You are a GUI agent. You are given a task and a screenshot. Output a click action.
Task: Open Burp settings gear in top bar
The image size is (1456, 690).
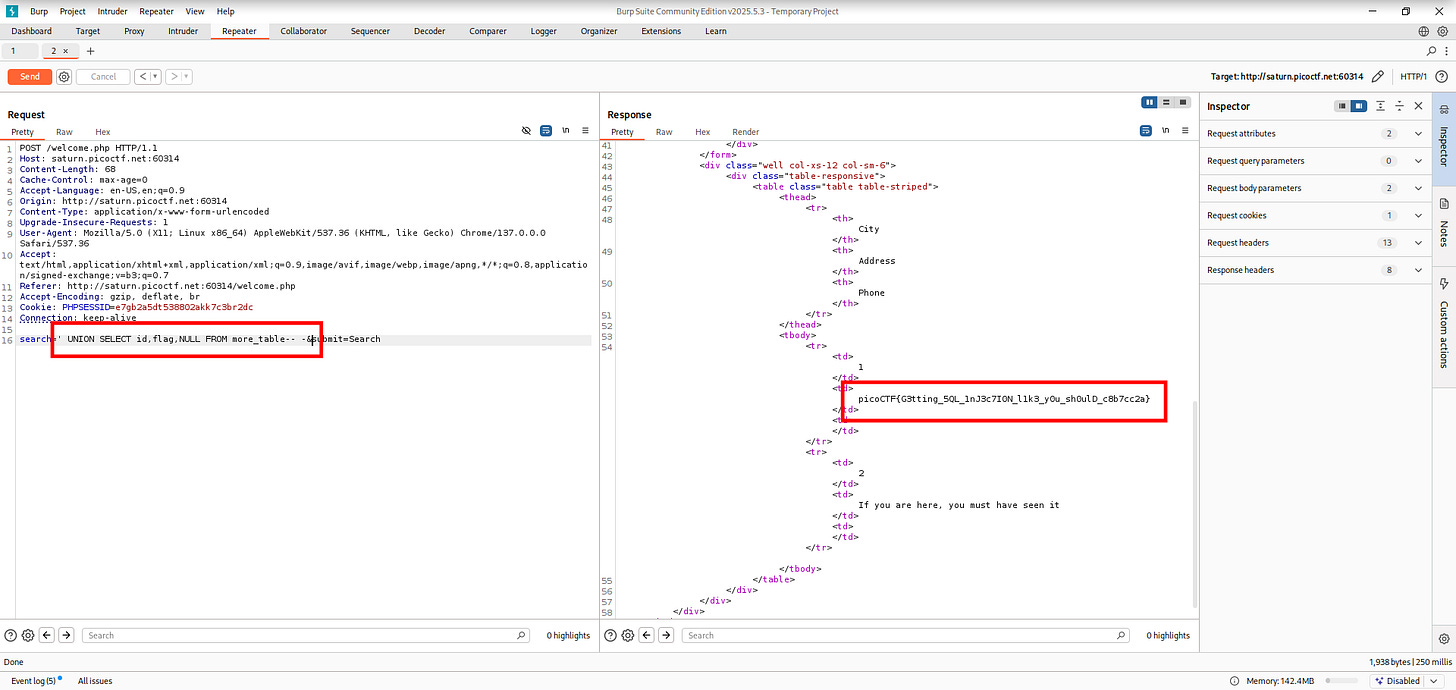click(x=1443, y=31)
